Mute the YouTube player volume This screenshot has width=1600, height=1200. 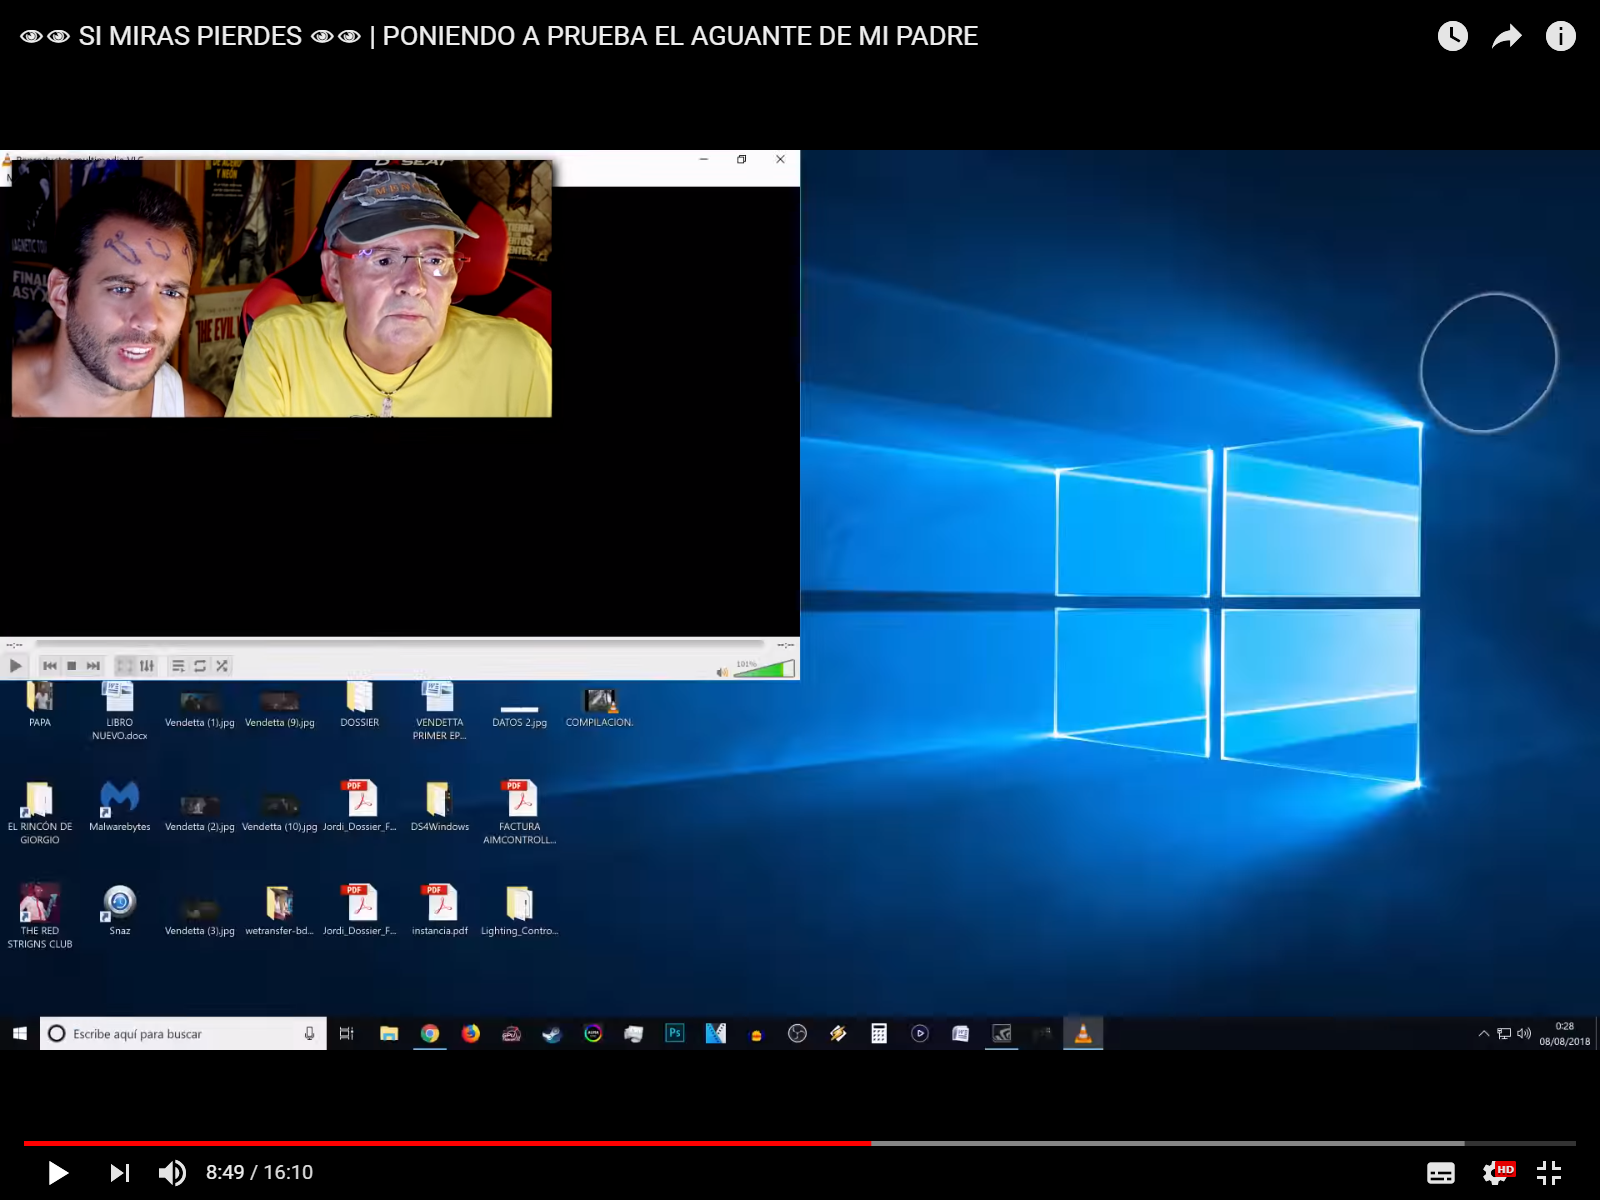coord(172,1172)
